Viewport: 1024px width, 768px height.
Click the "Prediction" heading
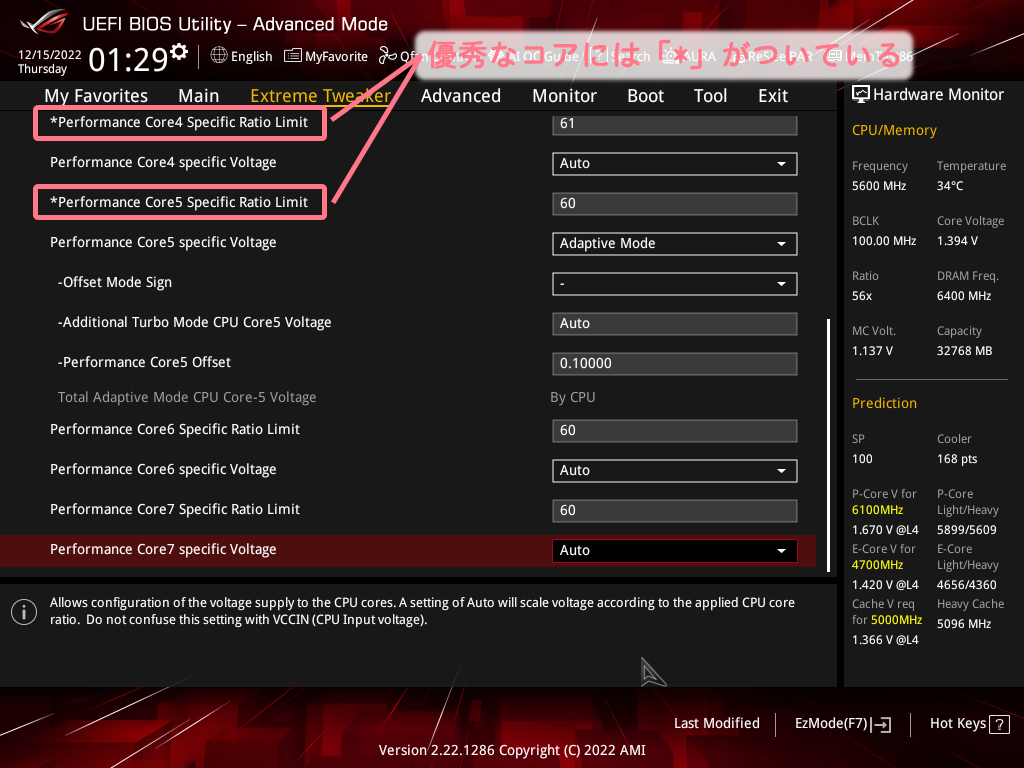click(x=884, y=403)
